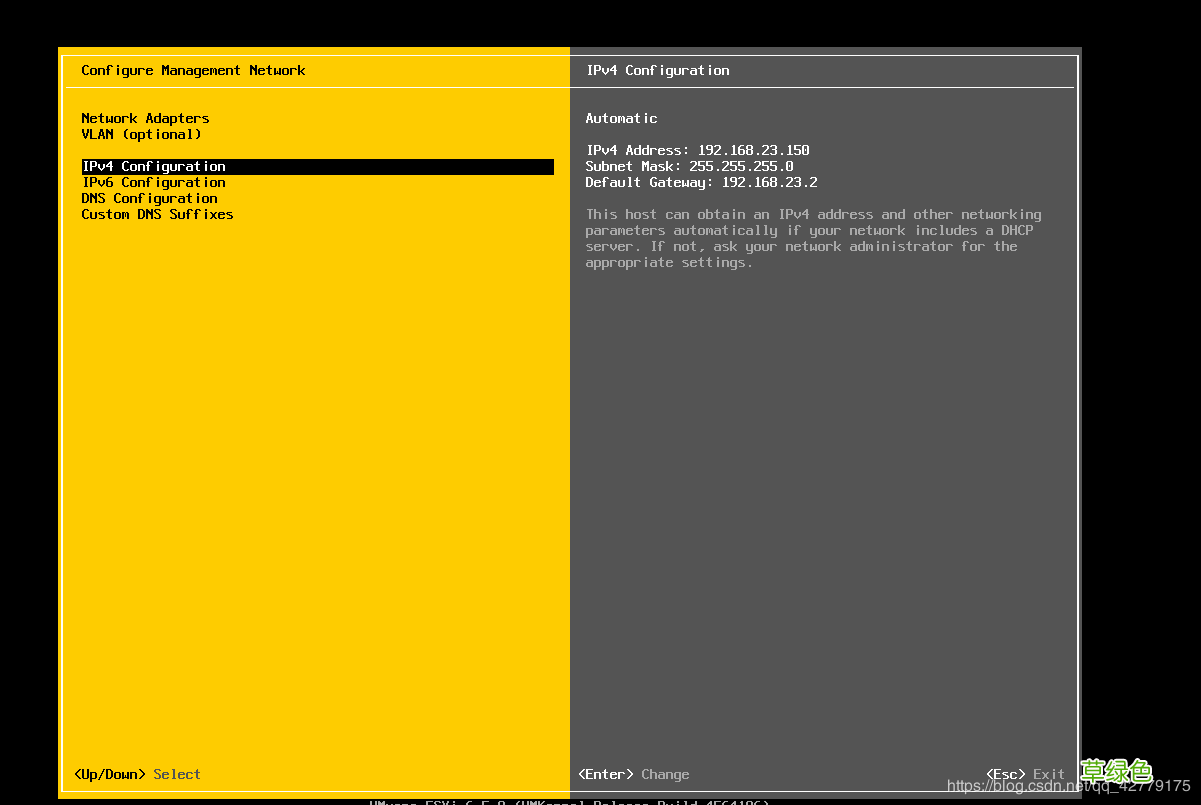The image size is (1201, 805).
Task: Click the Configure Management Network title
Action: (x=193, y=71)
